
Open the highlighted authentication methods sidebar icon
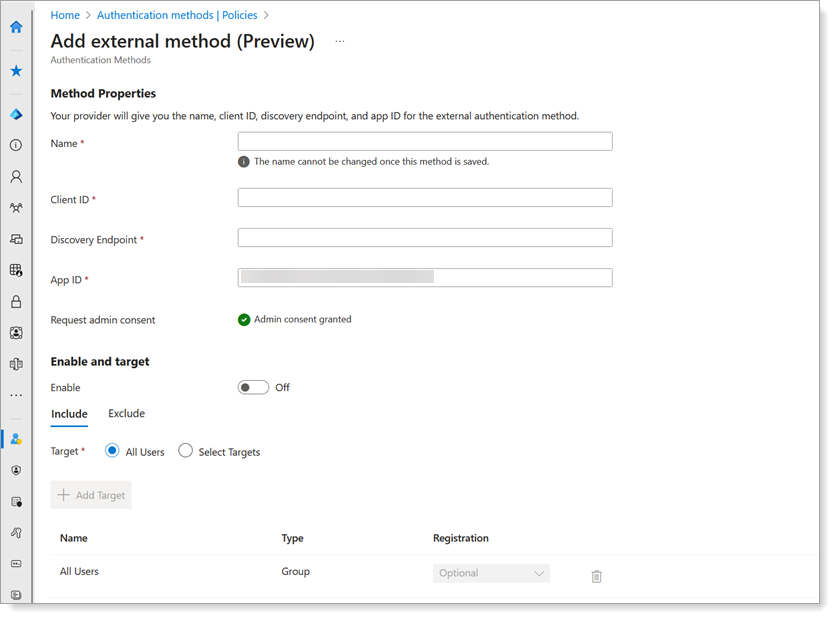pyautogui.click(x=15, y=438)
